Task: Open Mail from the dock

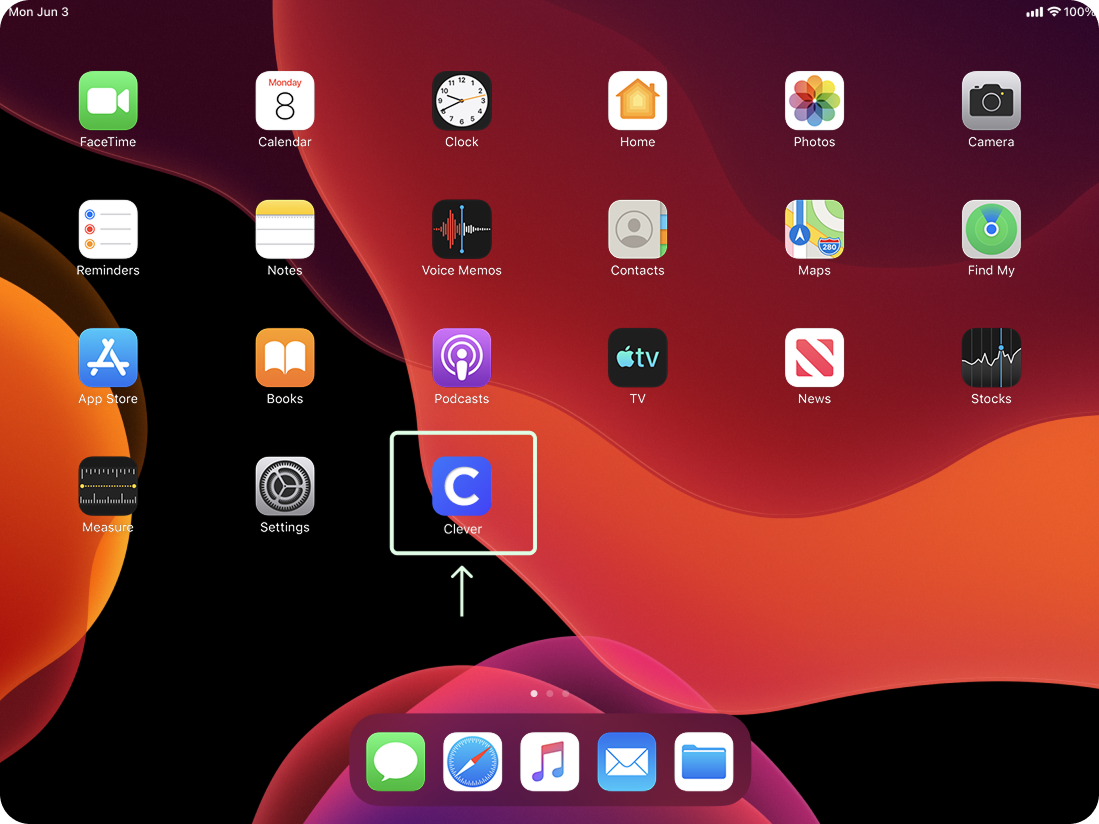Action: pyautogui.click(x=627, y=762)
